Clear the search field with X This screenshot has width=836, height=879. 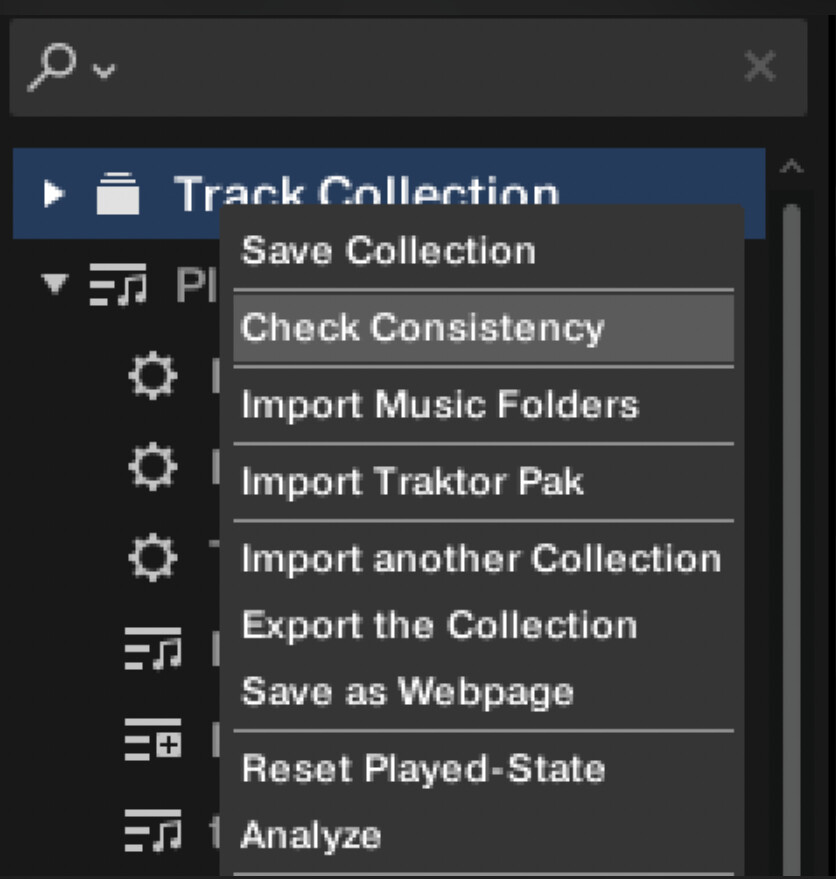pyautogui.click(x=761, y=67)
